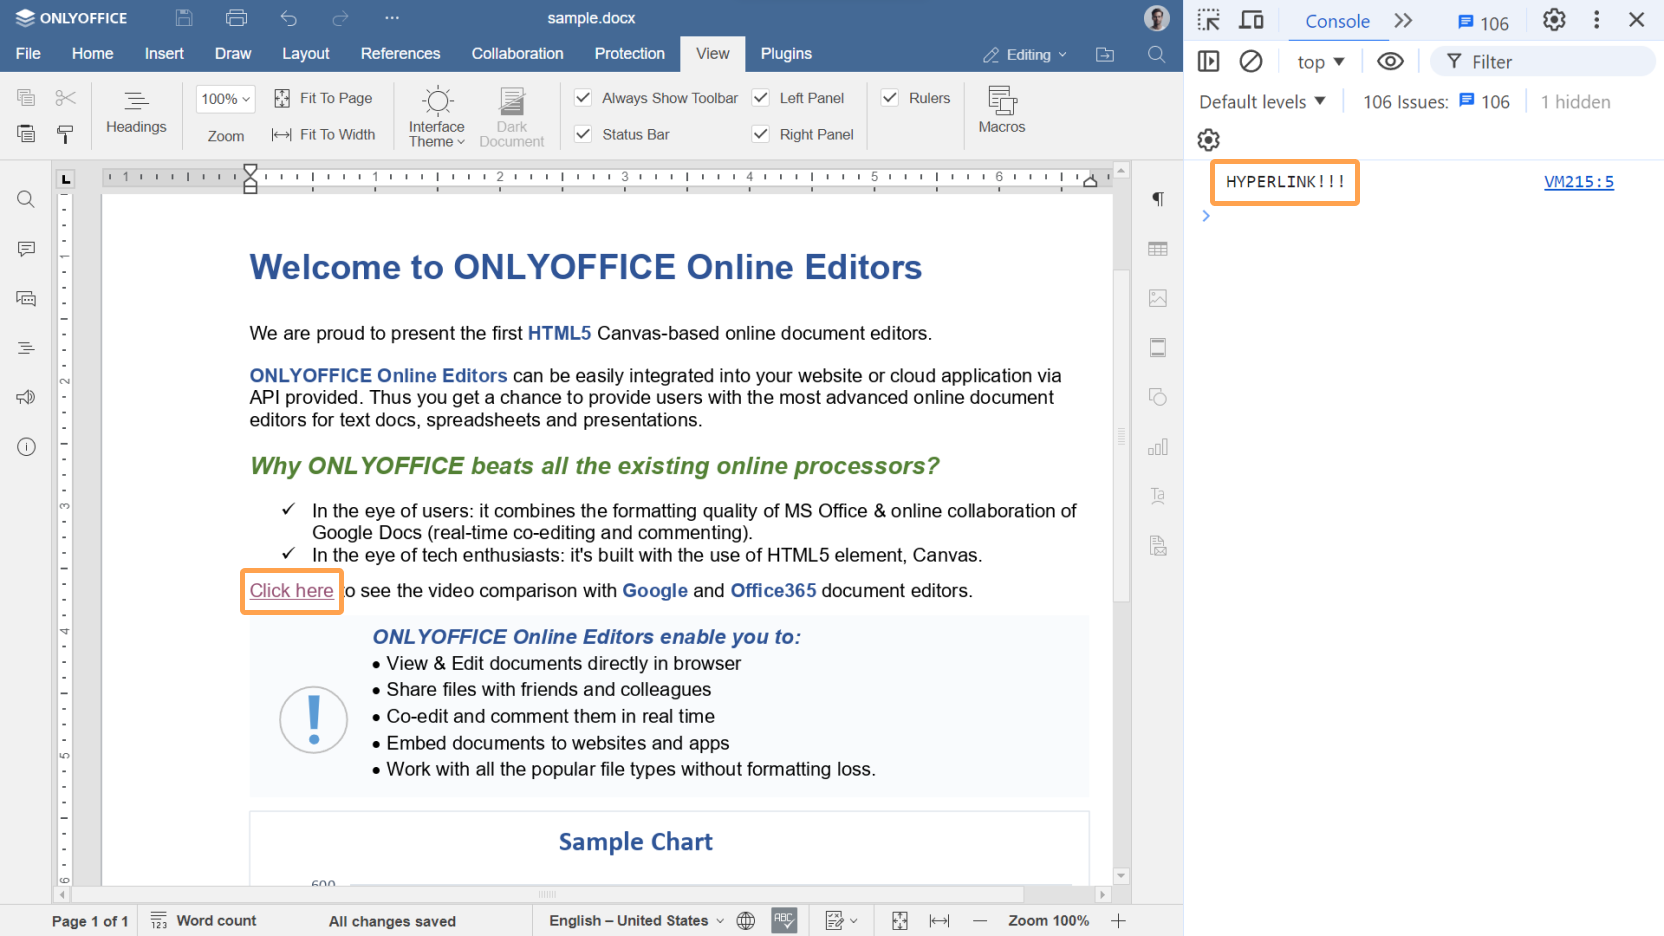
Task: Switch to the Layout tab
Action: 305,54
